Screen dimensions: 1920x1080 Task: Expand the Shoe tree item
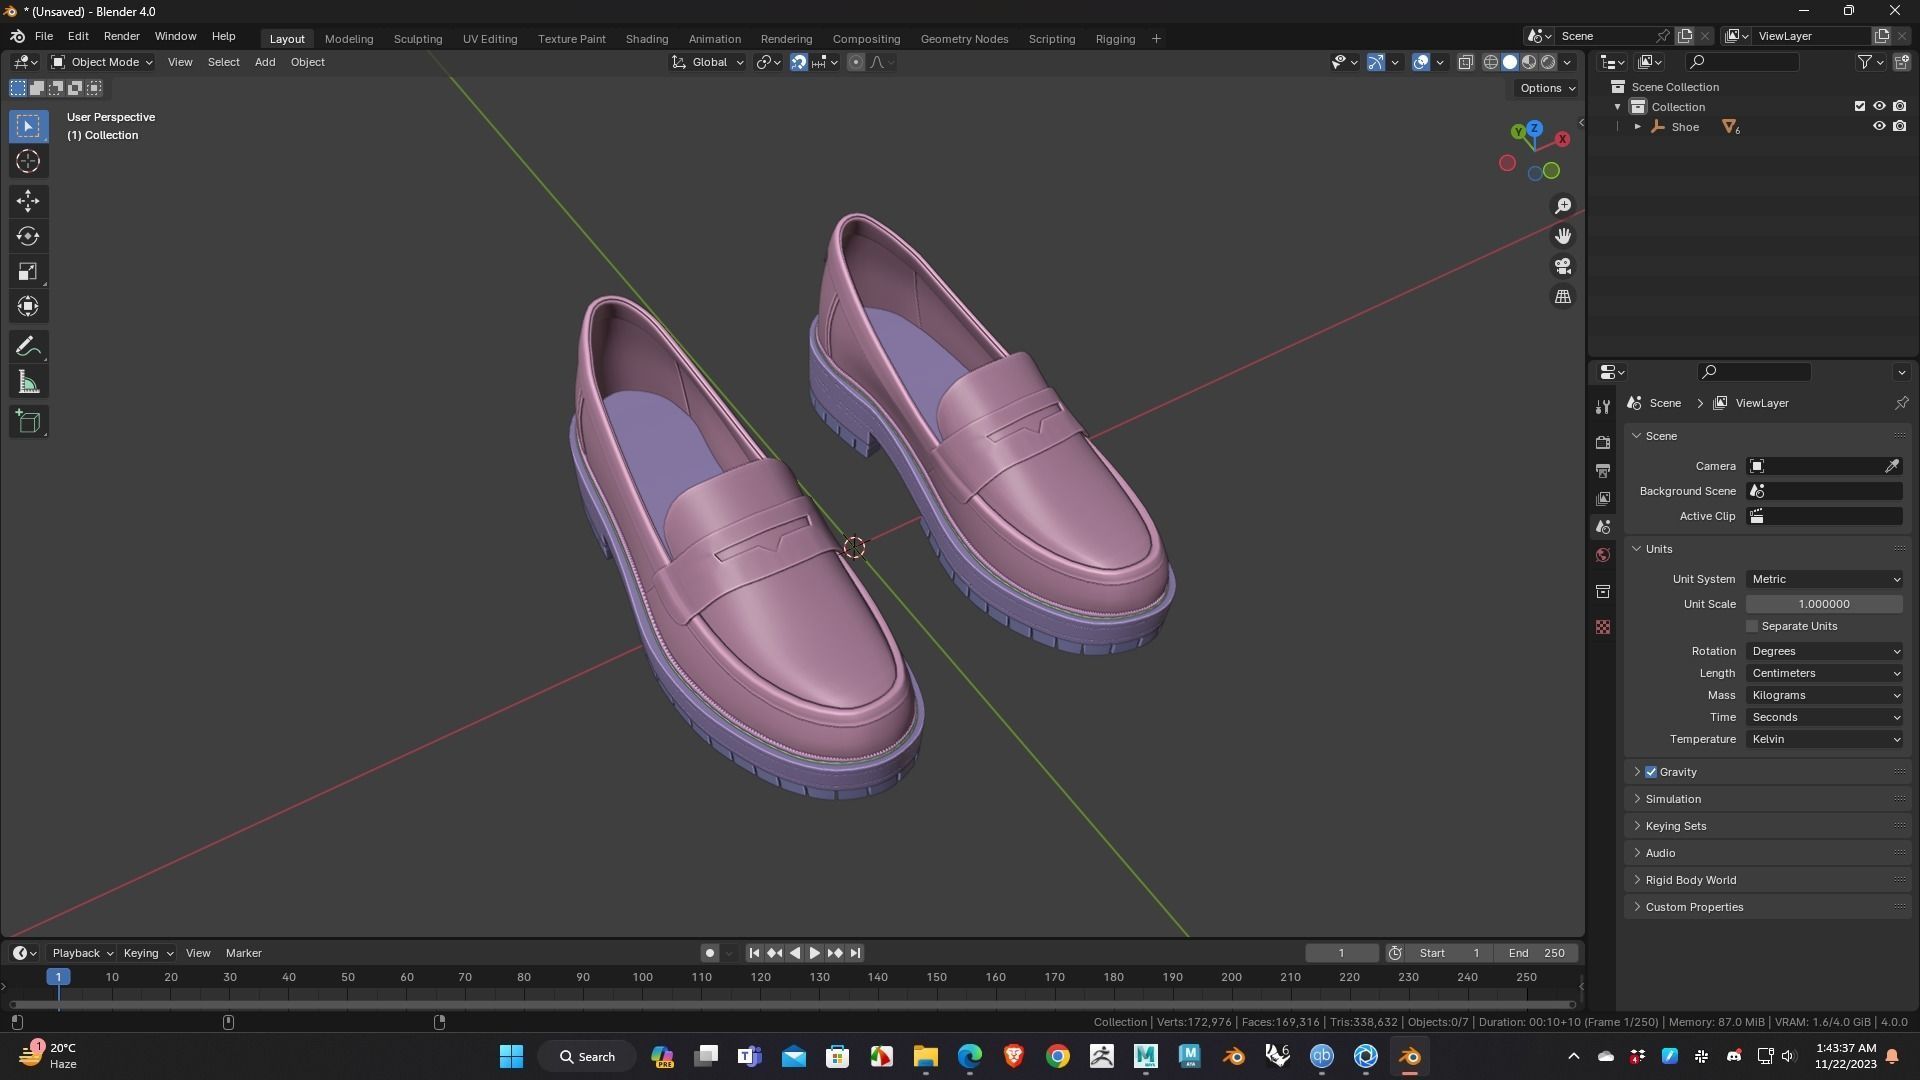[1637, 127]
